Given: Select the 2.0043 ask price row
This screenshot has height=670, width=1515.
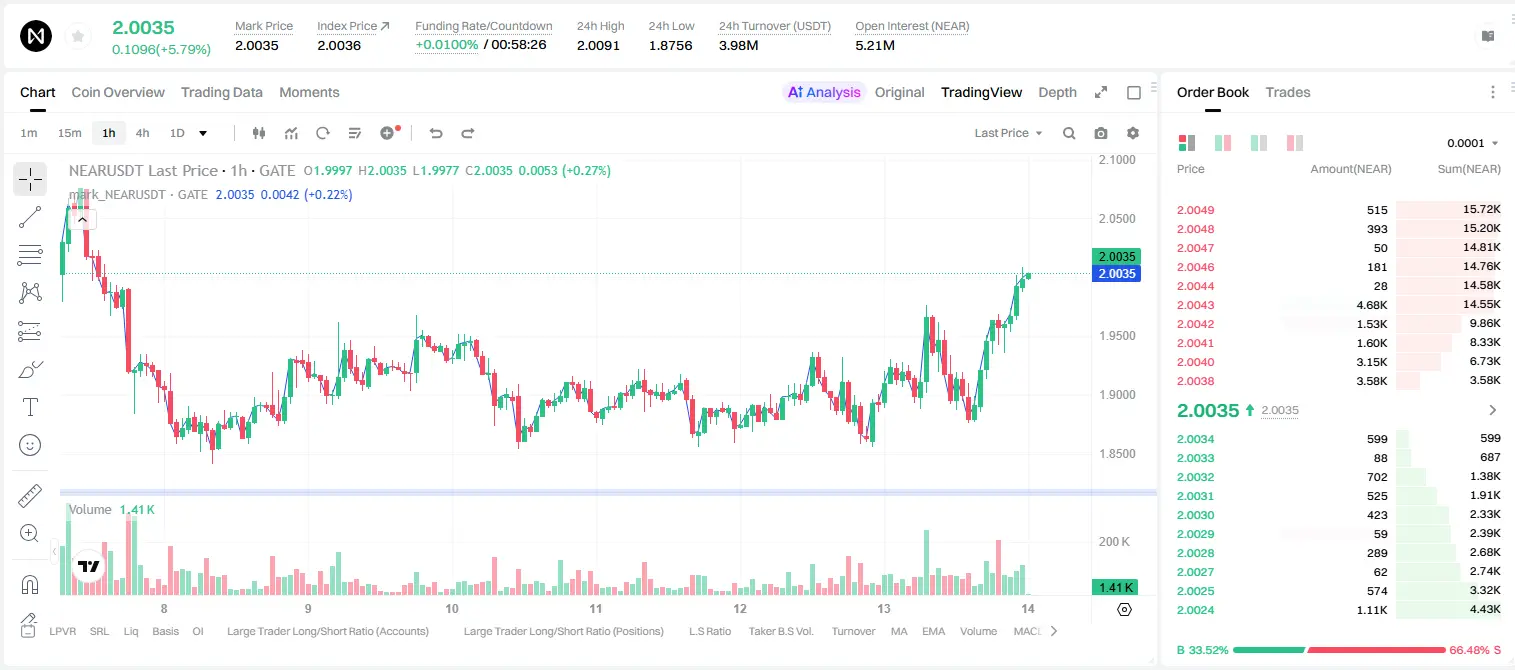Looking at the screenshot, I should point(1339,305).
